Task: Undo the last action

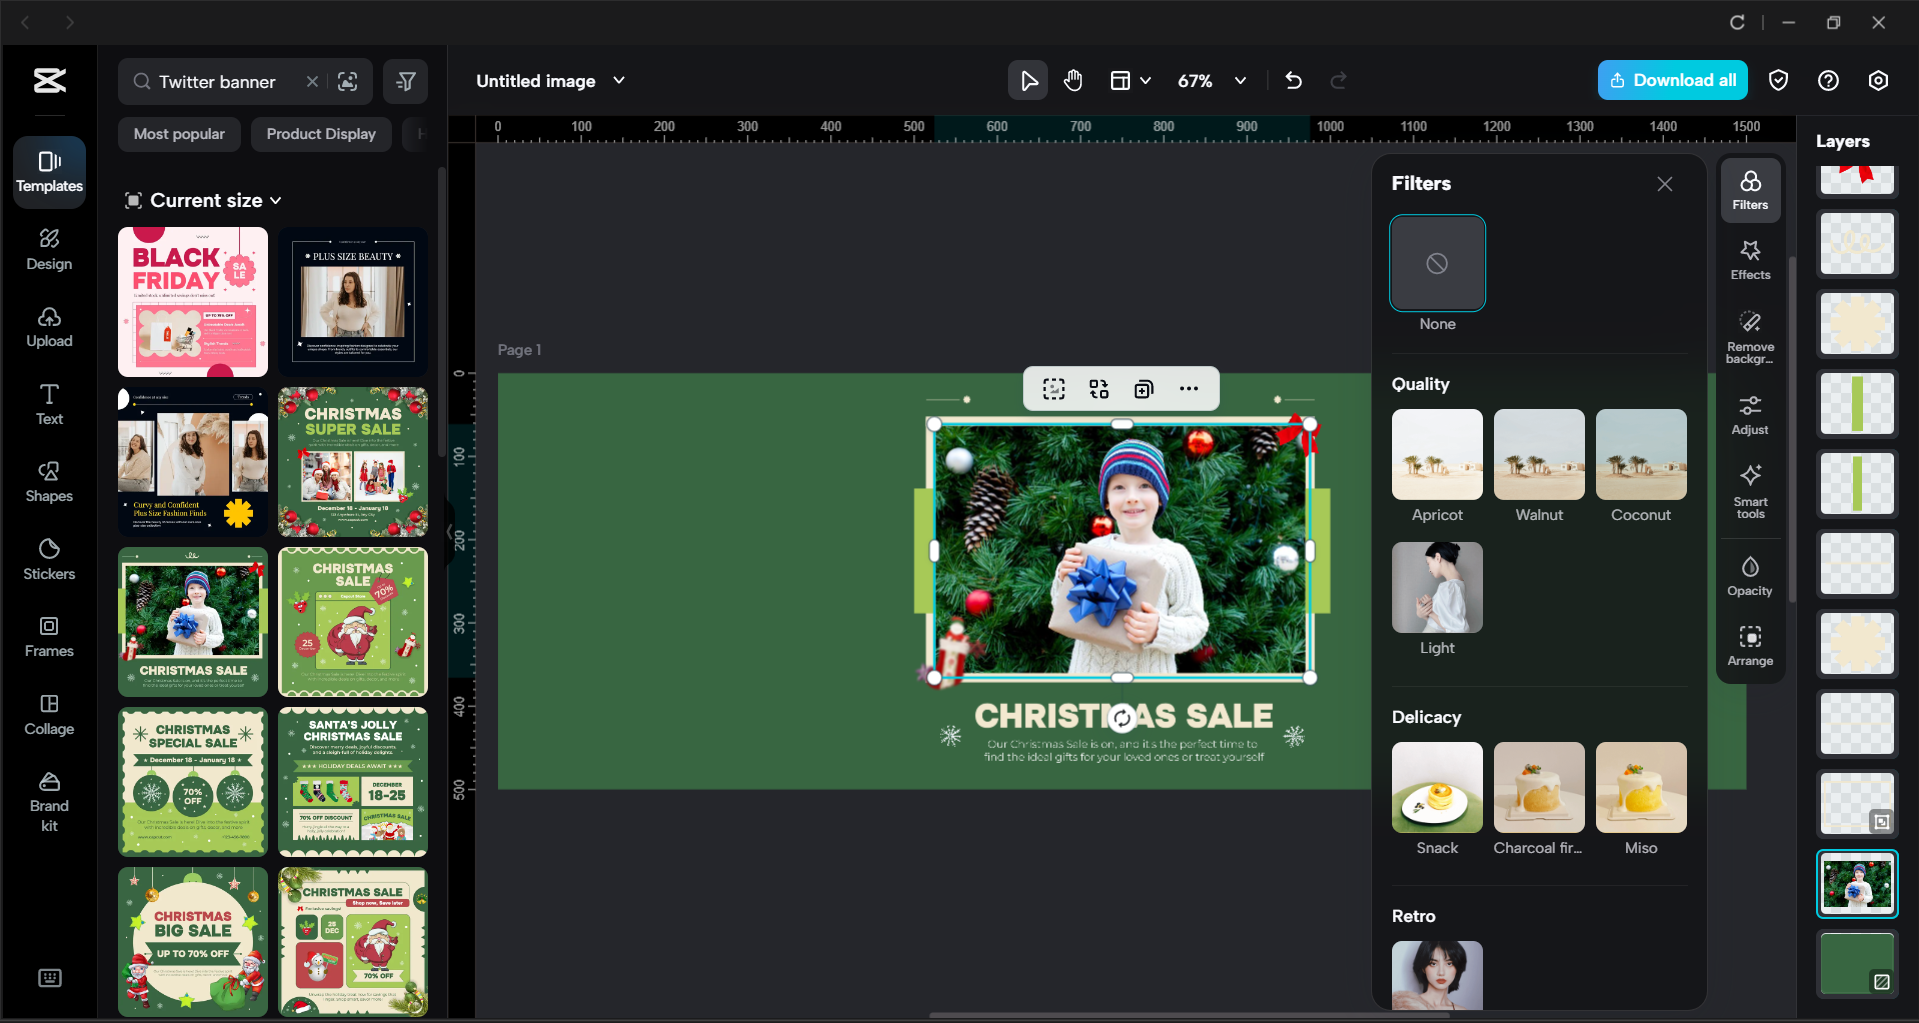Action: [x=1293, y=80]
